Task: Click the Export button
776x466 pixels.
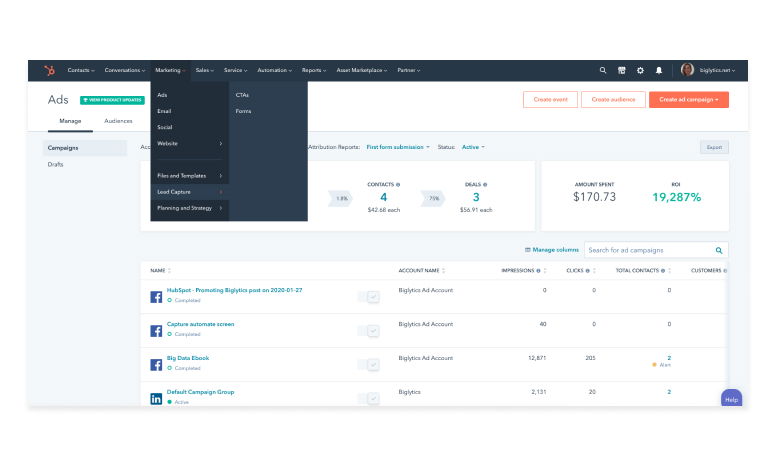Action: pyautogui.click(x=714, y=147)
